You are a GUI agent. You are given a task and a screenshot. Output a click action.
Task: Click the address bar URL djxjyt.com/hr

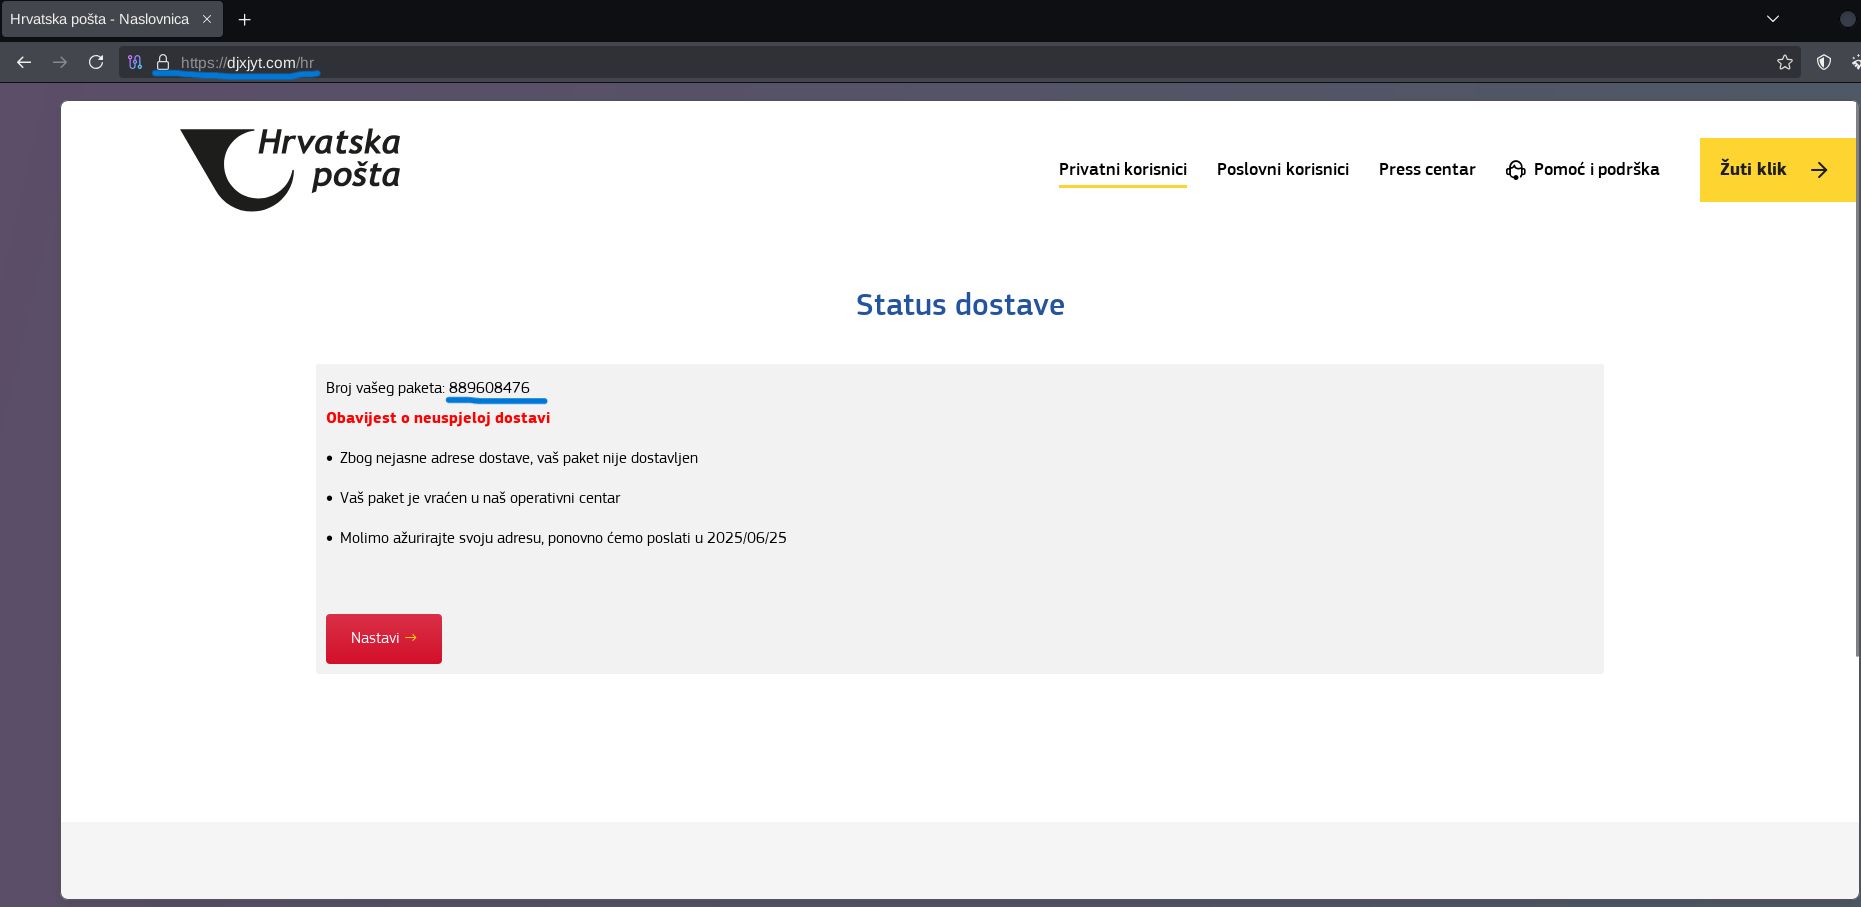tap(247, 62)
